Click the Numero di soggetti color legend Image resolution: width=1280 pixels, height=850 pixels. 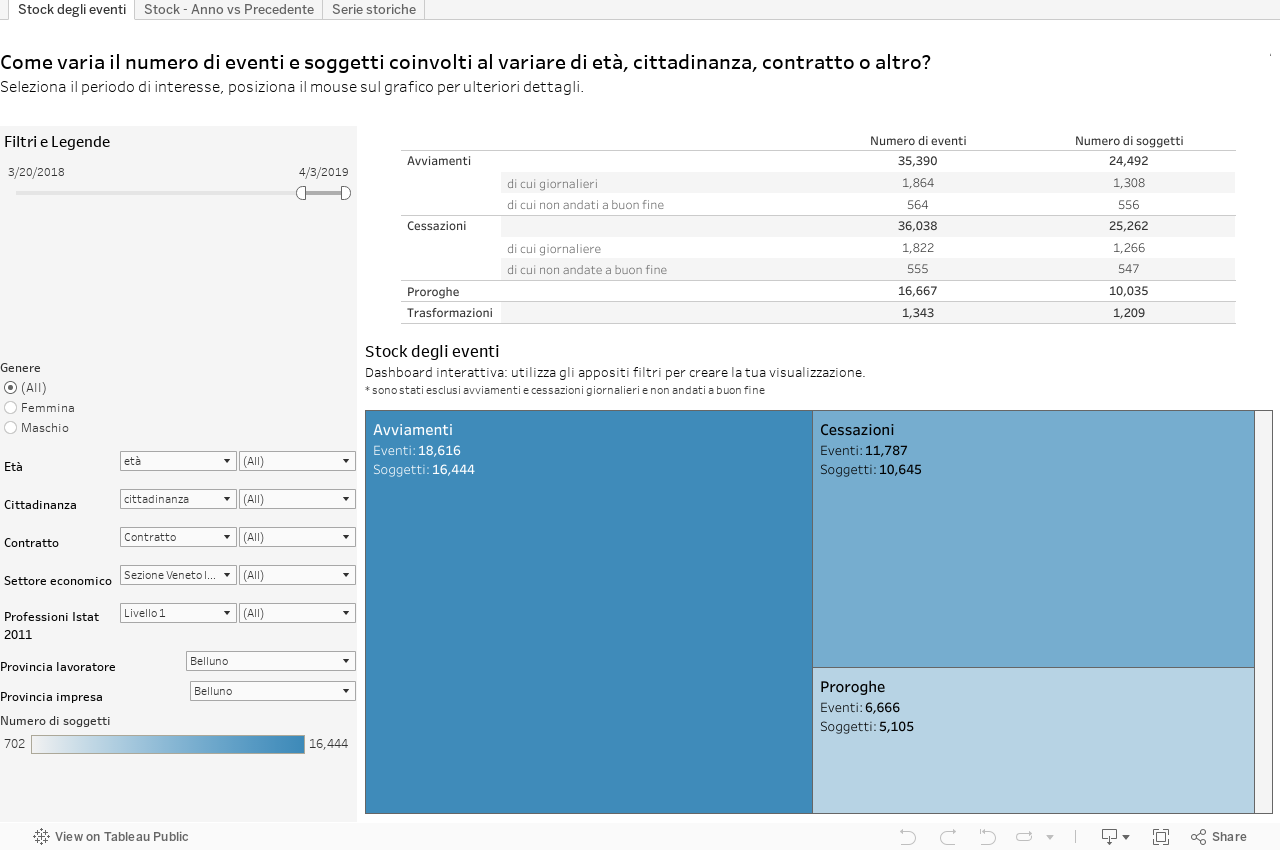(168, 744)
